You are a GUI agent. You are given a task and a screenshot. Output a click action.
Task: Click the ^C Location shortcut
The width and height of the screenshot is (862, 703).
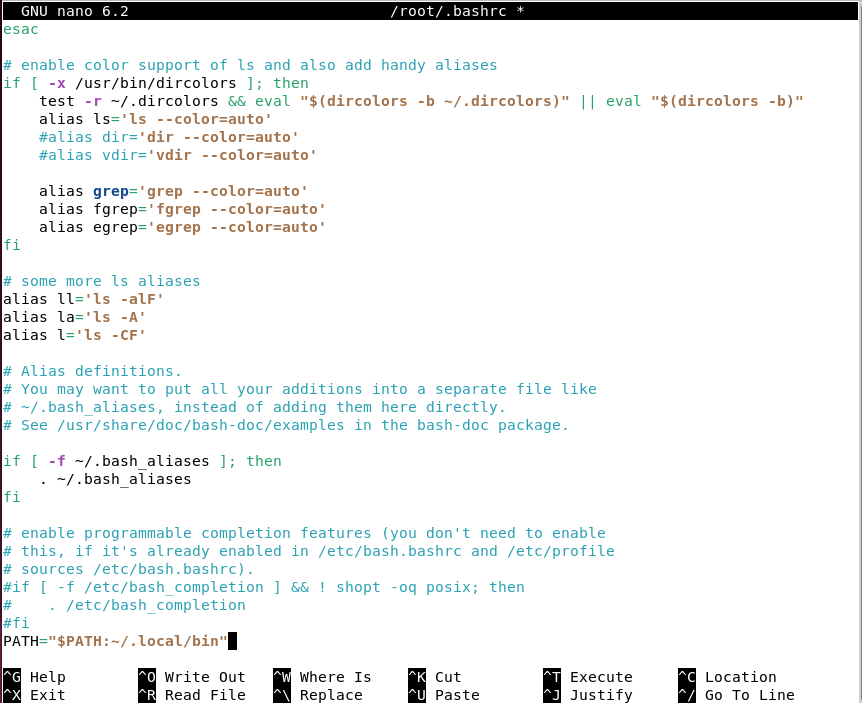tap(727, 677)
